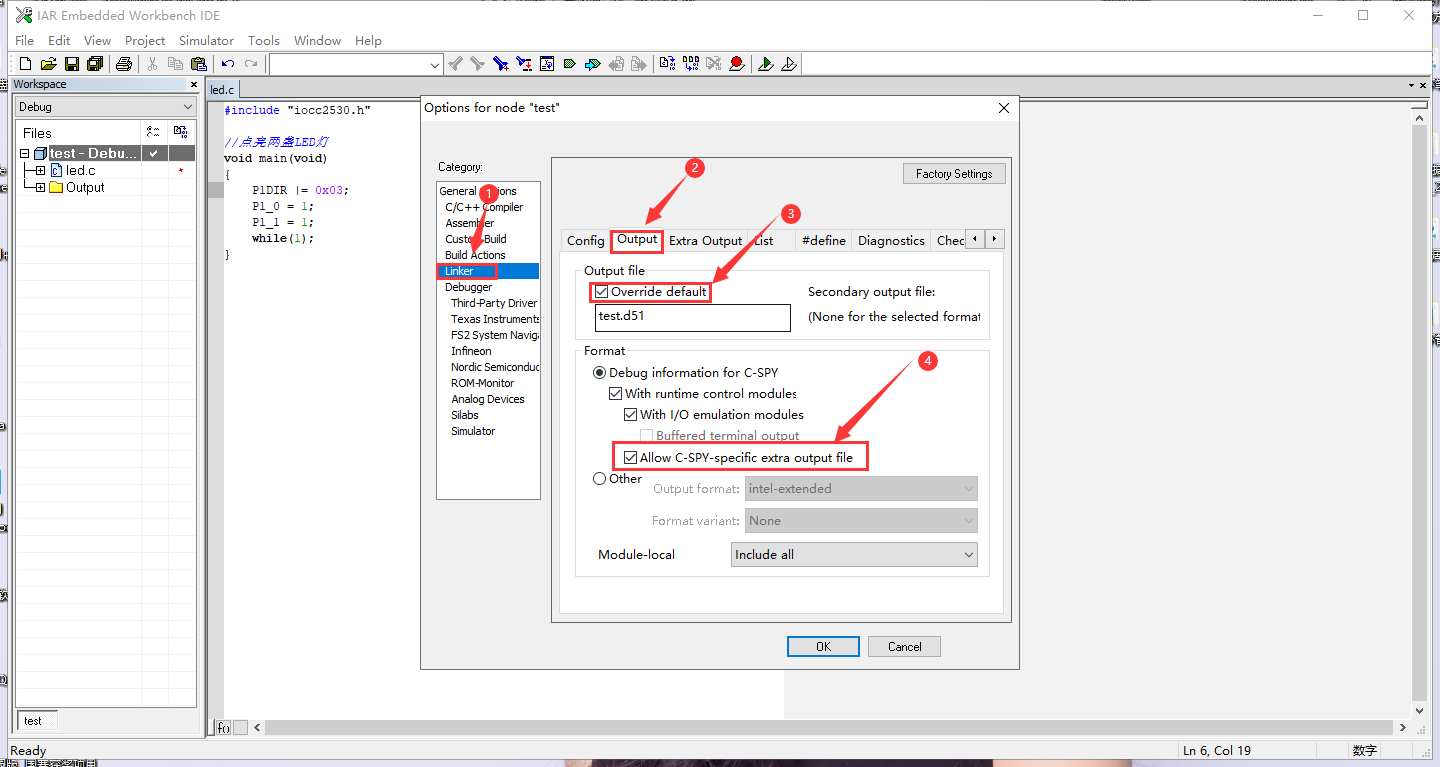Open the Tools menu
Image resolution: width=1440 pixels, height=767 pixels.
click(x=264, y=41)
